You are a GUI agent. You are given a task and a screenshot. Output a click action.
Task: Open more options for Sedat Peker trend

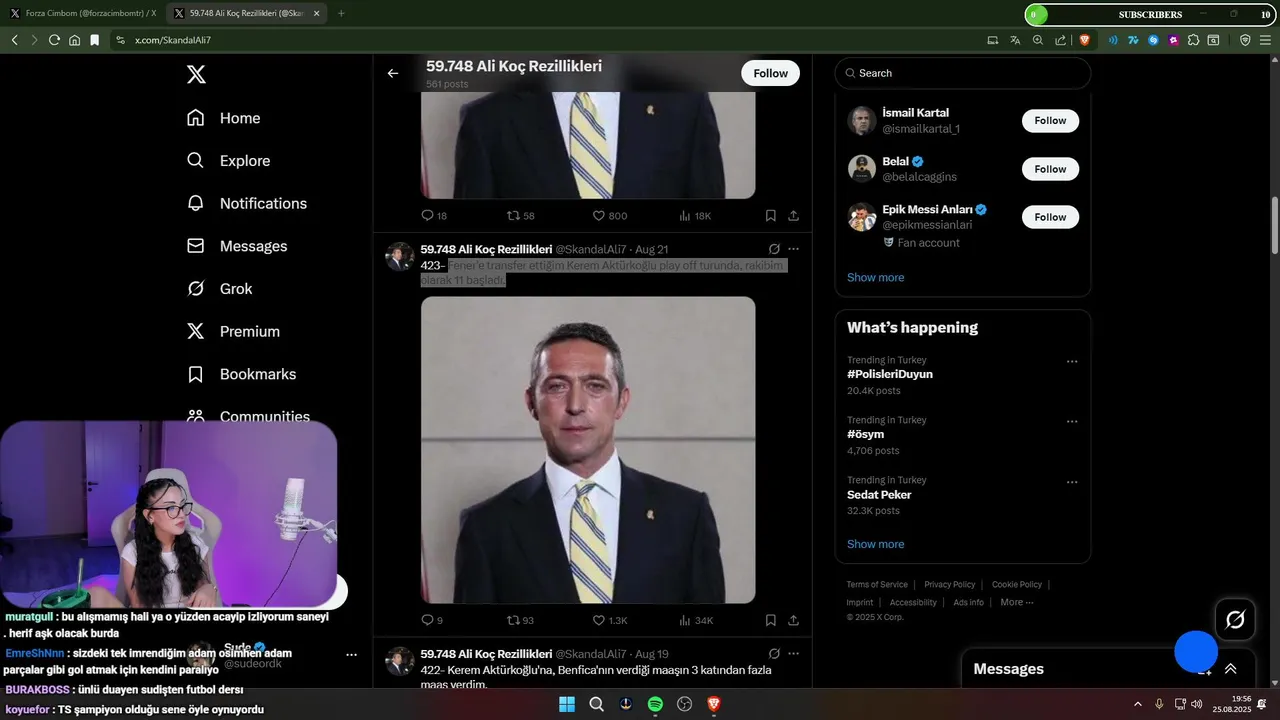tap(1072, 482)
